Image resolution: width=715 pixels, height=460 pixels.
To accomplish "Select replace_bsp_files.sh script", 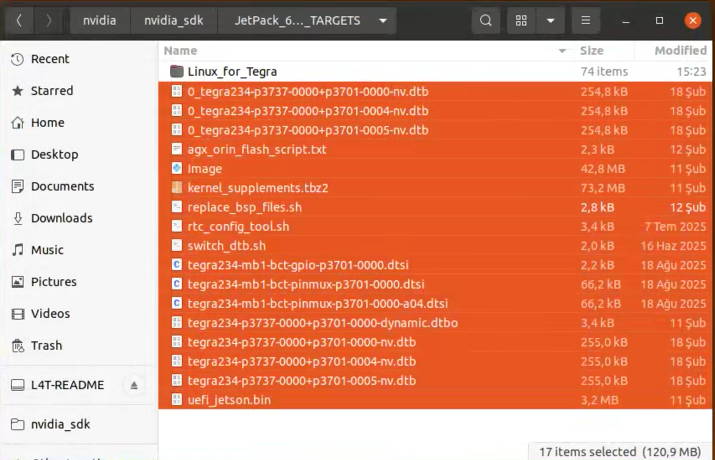I will pyautogui.click(x=435, y=207).
